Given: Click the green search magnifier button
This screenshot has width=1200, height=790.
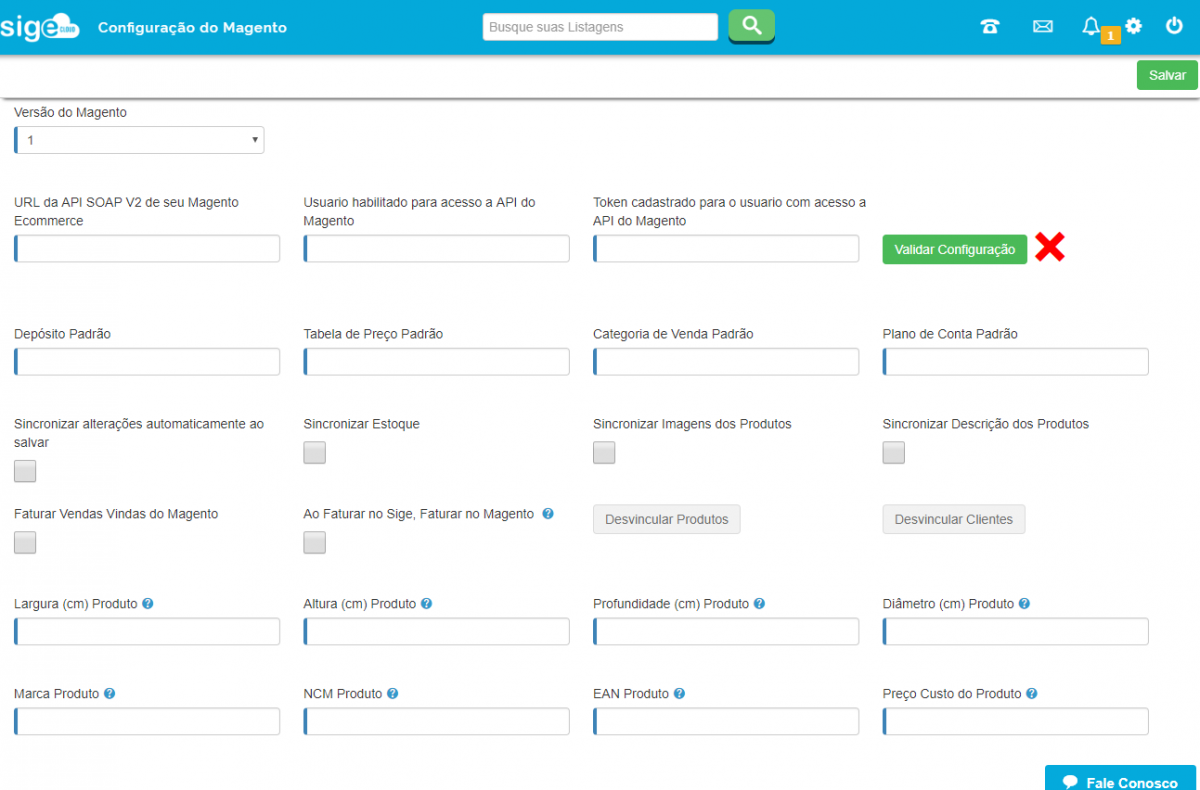Looking at the screenshot, I should tap(751, 26).
